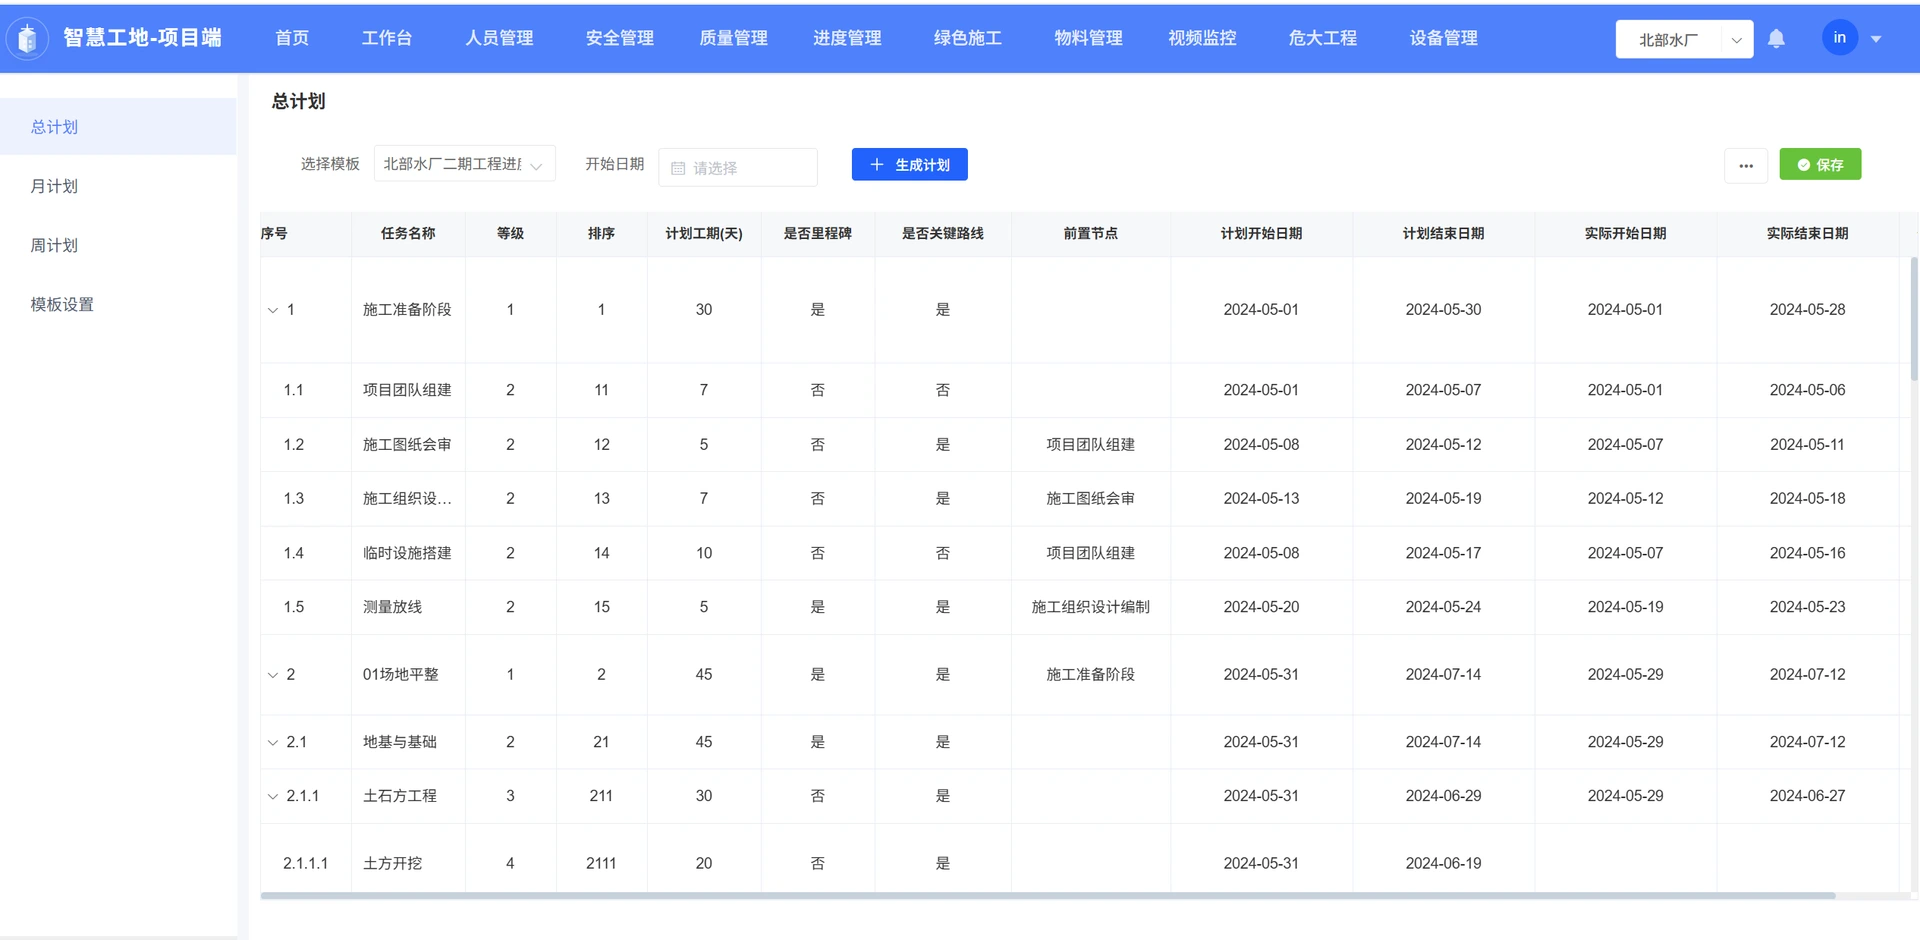Open the user menu caret next to the avatar
This screenshot has width=1920, height=940.
tap(1876, 39)
